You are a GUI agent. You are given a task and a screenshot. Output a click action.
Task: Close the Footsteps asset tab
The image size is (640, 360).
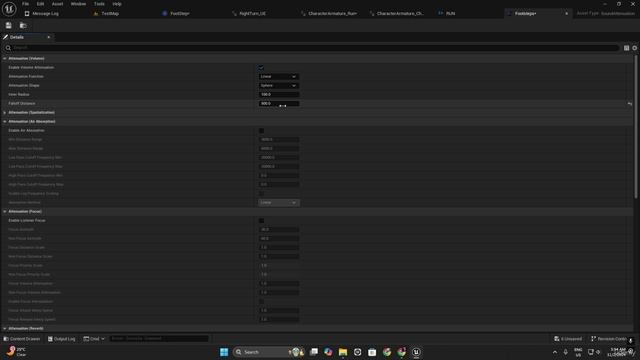567,13
